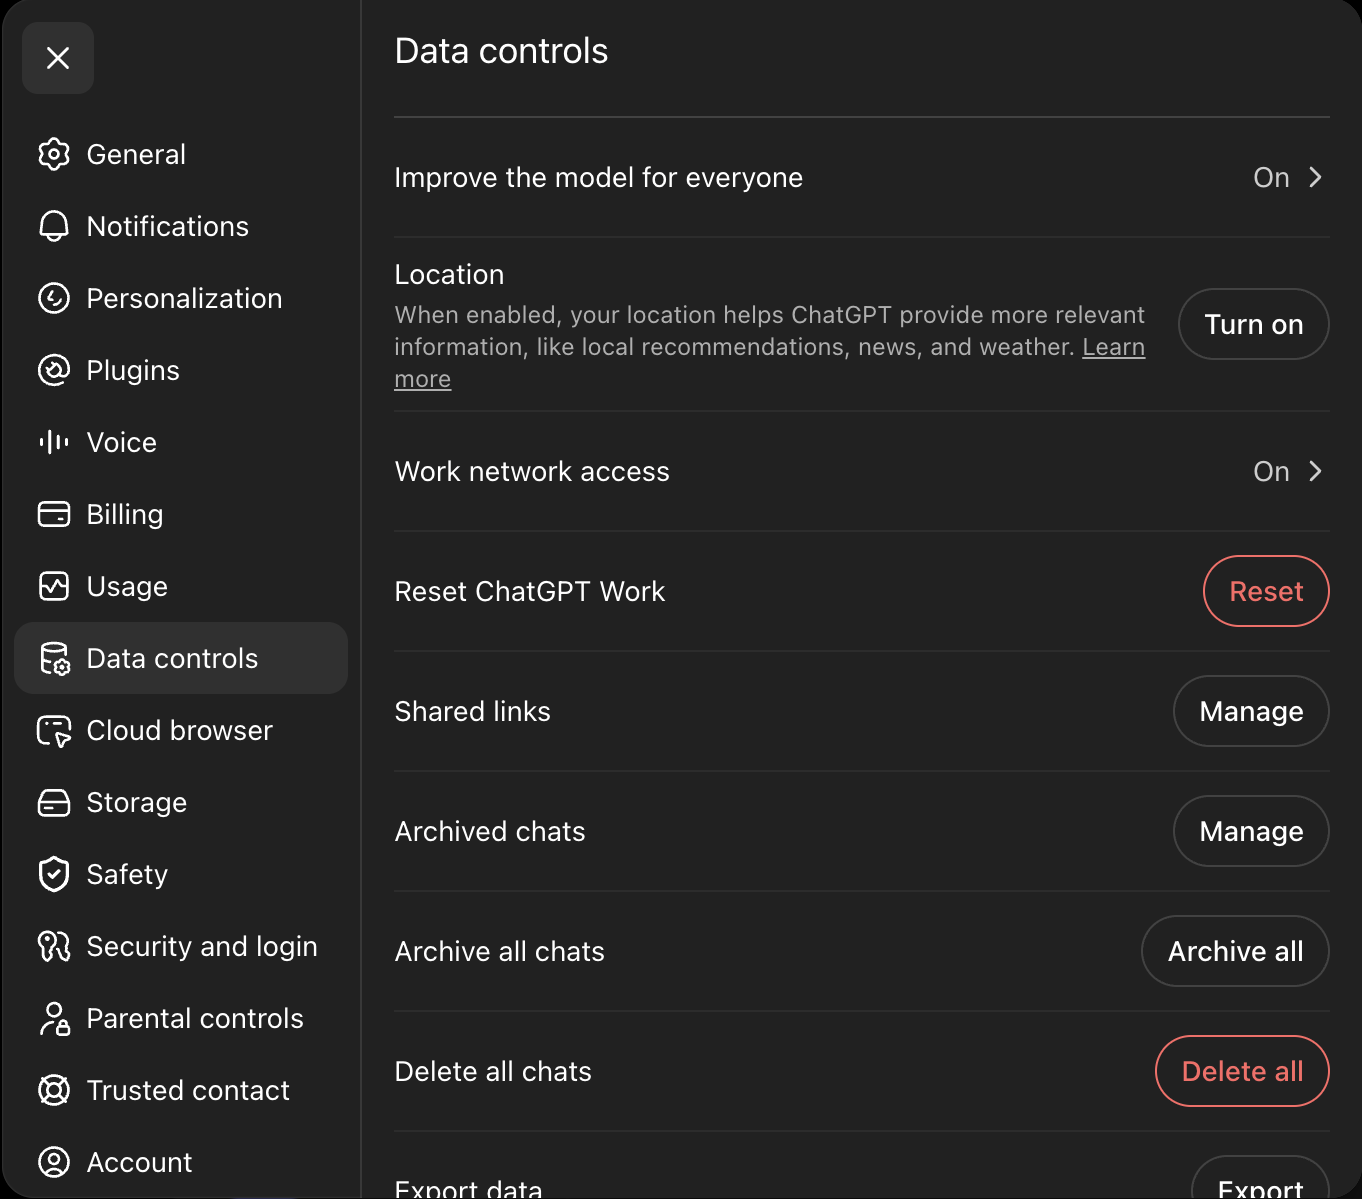Click the Reset ChatGPT Work label
Screen dimensions: 1362x1199
pyautogui.click(x=530, y=591)
